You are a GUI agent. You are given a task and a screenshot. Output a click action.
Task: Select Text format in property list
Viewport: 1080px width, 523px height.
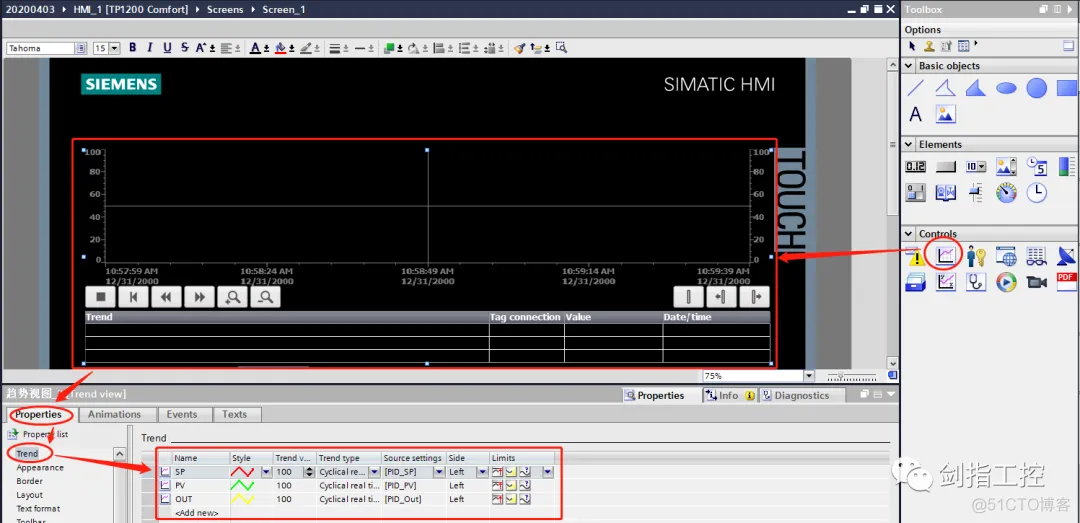click(38, 509)
